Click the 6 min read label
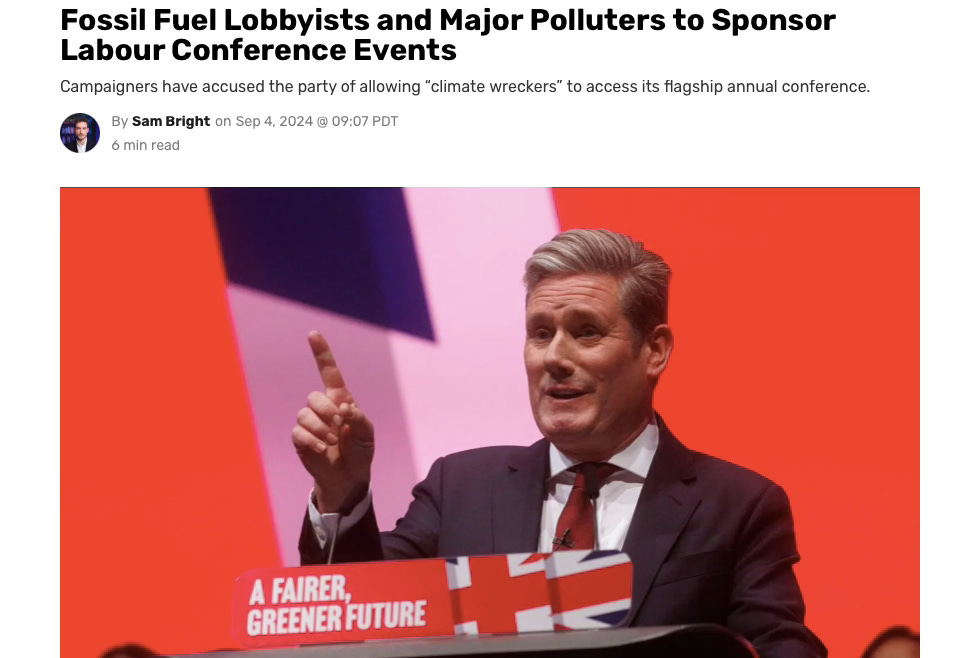957x658 pixels. pyautogui.click(x=145, y=145)
